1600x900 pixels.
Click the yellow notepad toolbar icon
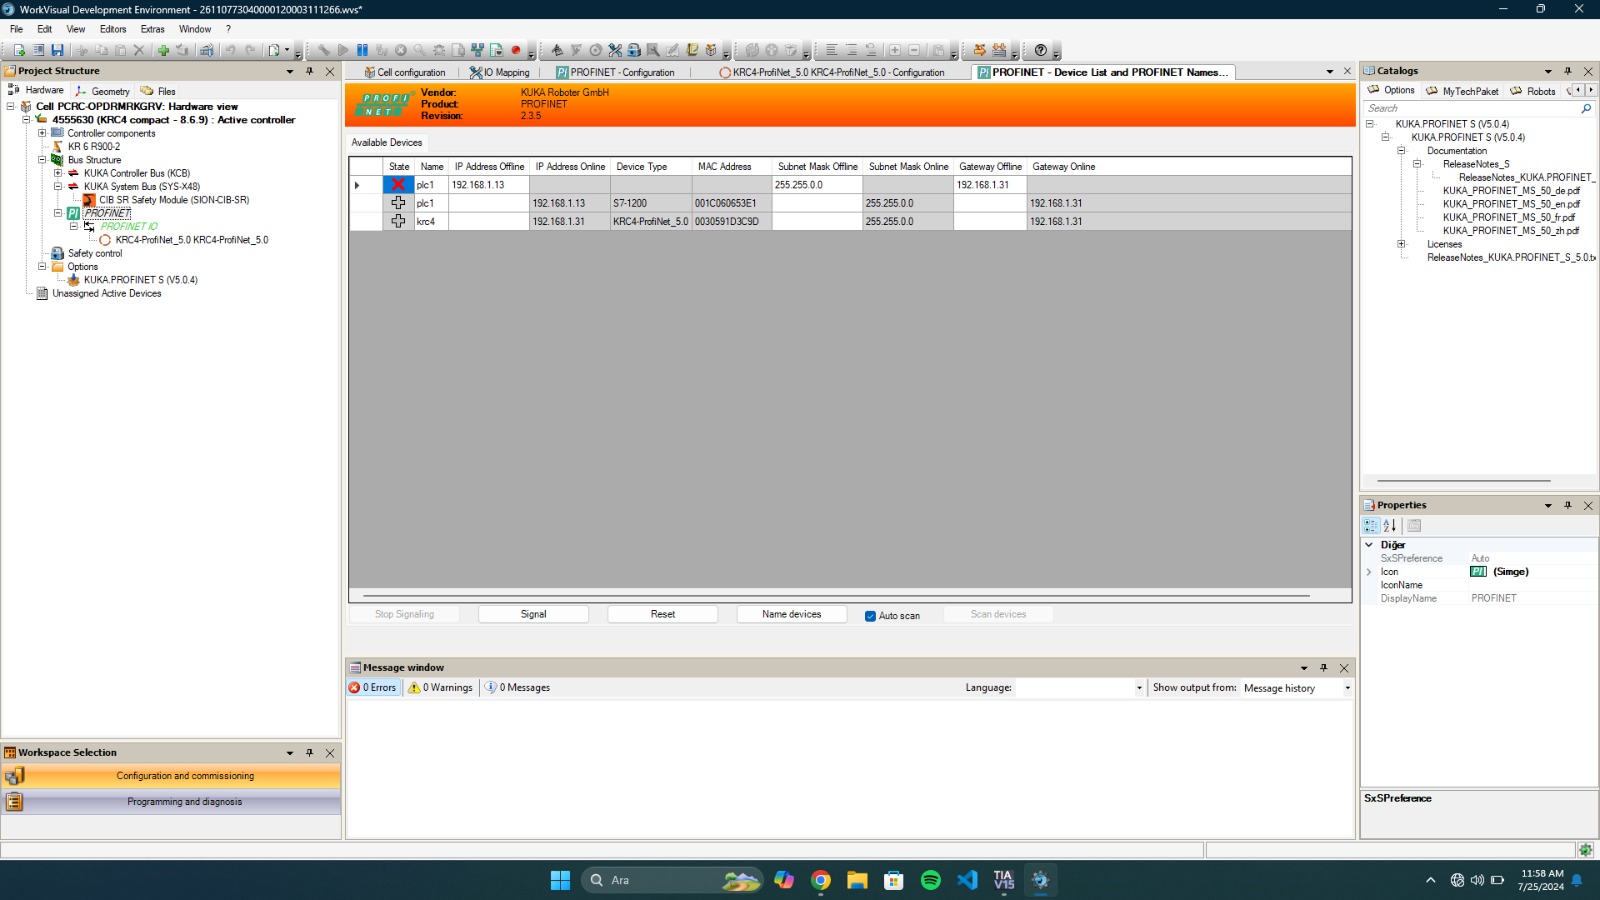coord(692,50)
